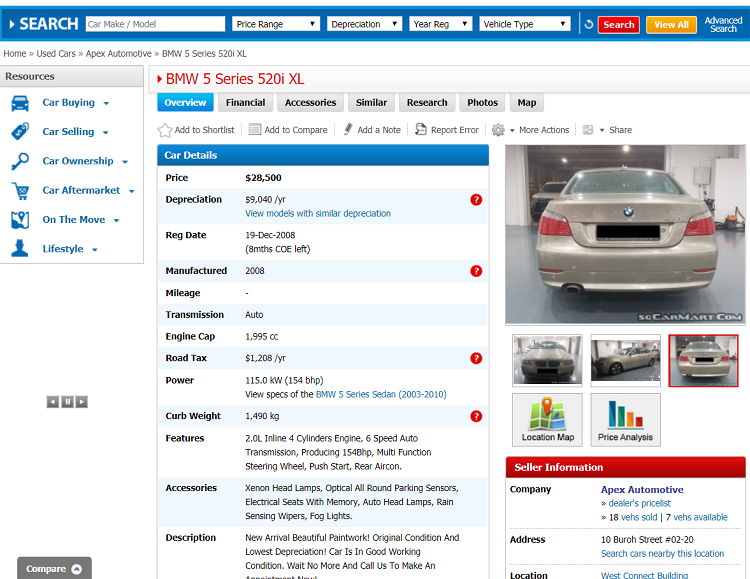750x579 pixels.
Task: Expand the Lifestyle menu
Action: (95, 249)
